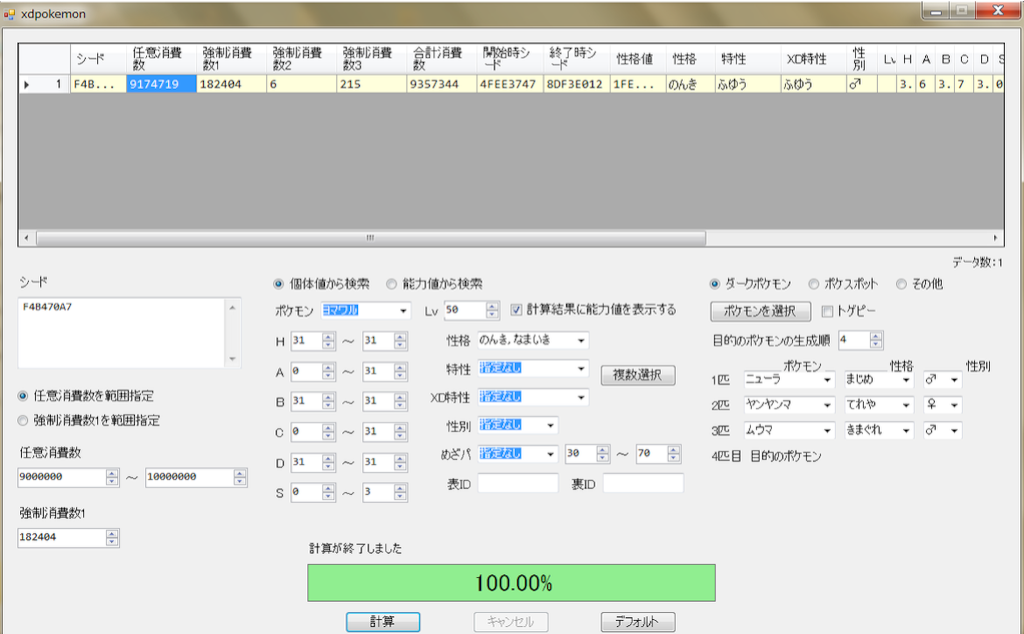Open 1匹 pokemon dropdown showing ニューラ
This screenshot has width=1024, height=634.
tap(827, 380)
